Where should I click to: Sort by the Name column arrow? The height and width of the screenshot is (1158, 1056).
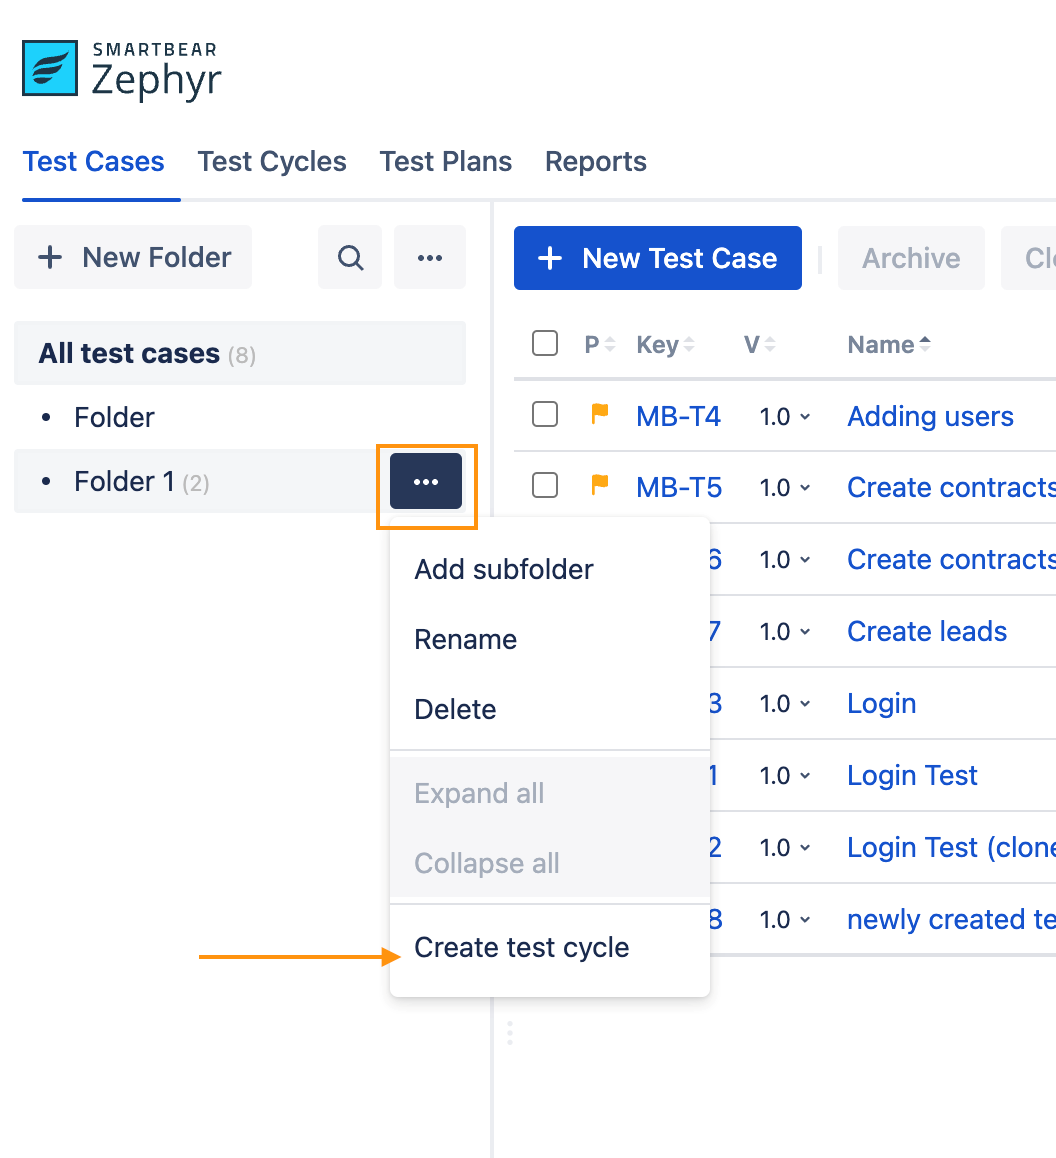(x=925, y=345)
